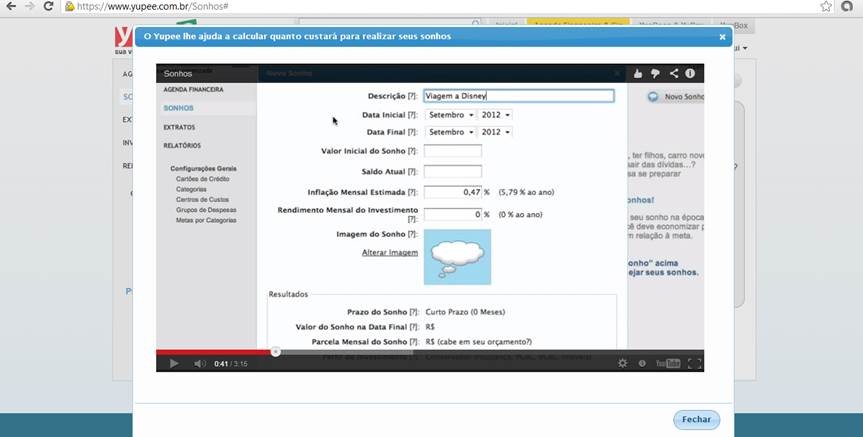Click the Descrição text field
Viewport: 863px width, 437px height.
(518, 96)
